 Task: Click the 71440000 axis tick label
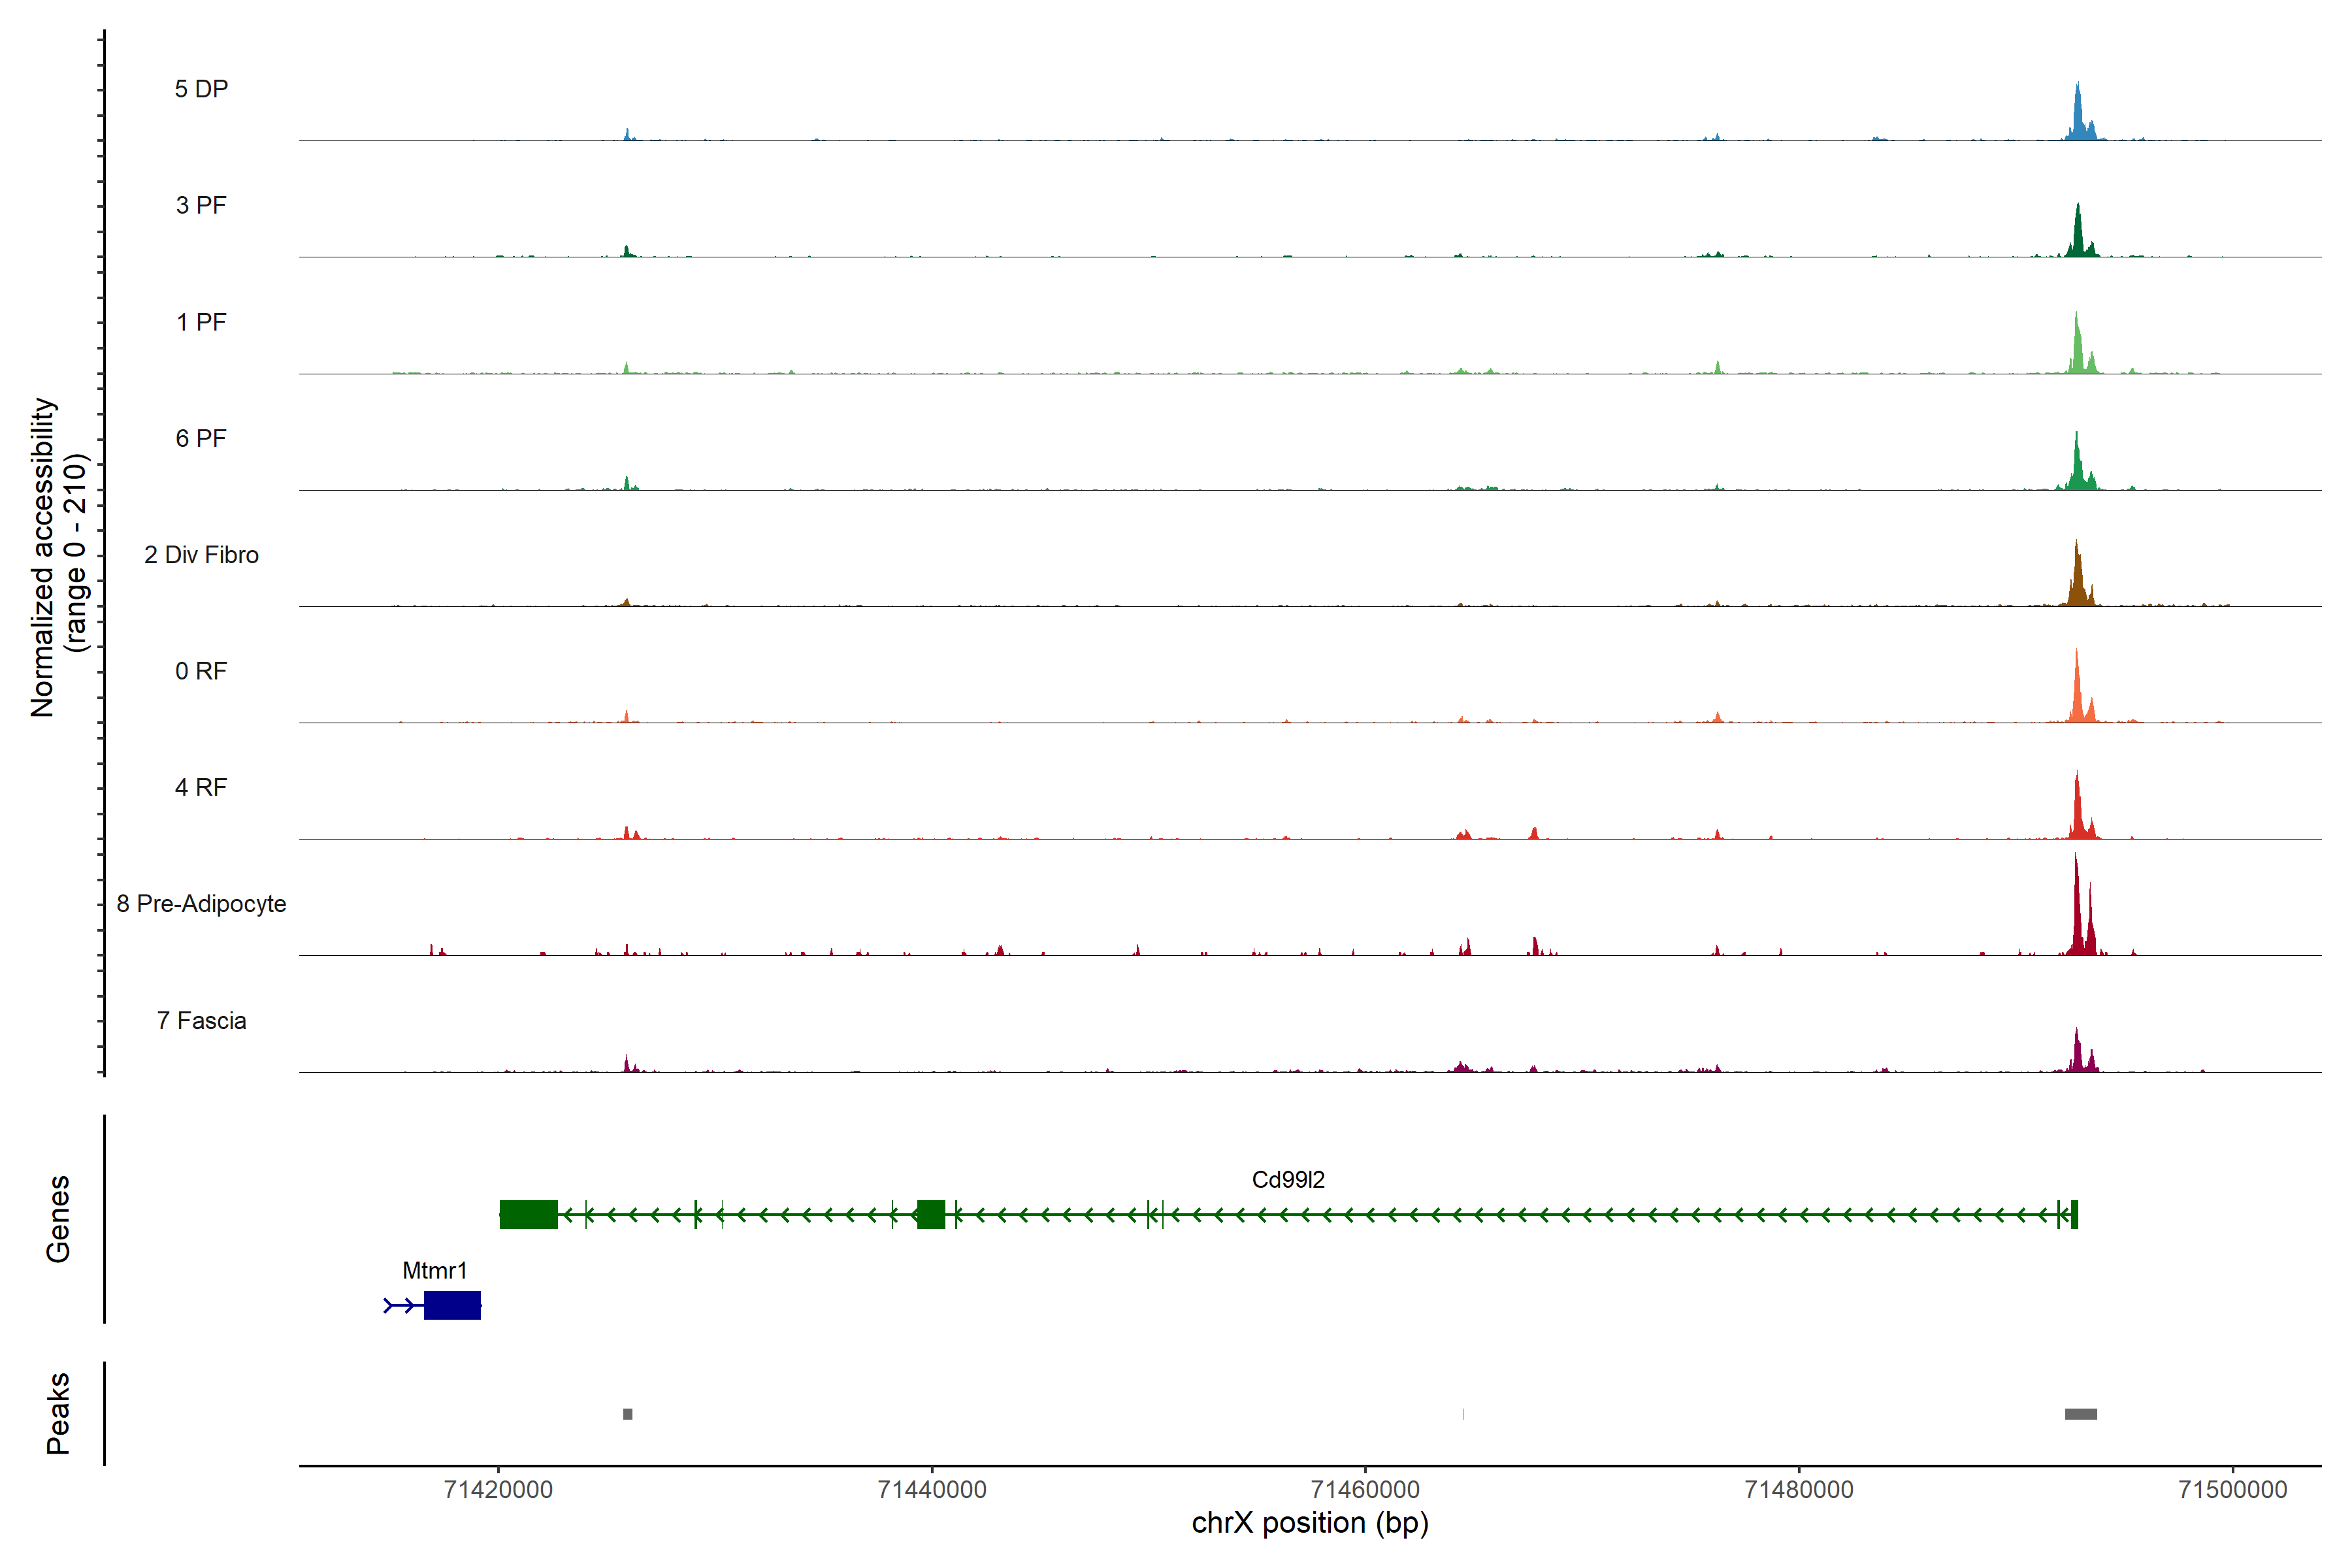[932, 1490]
